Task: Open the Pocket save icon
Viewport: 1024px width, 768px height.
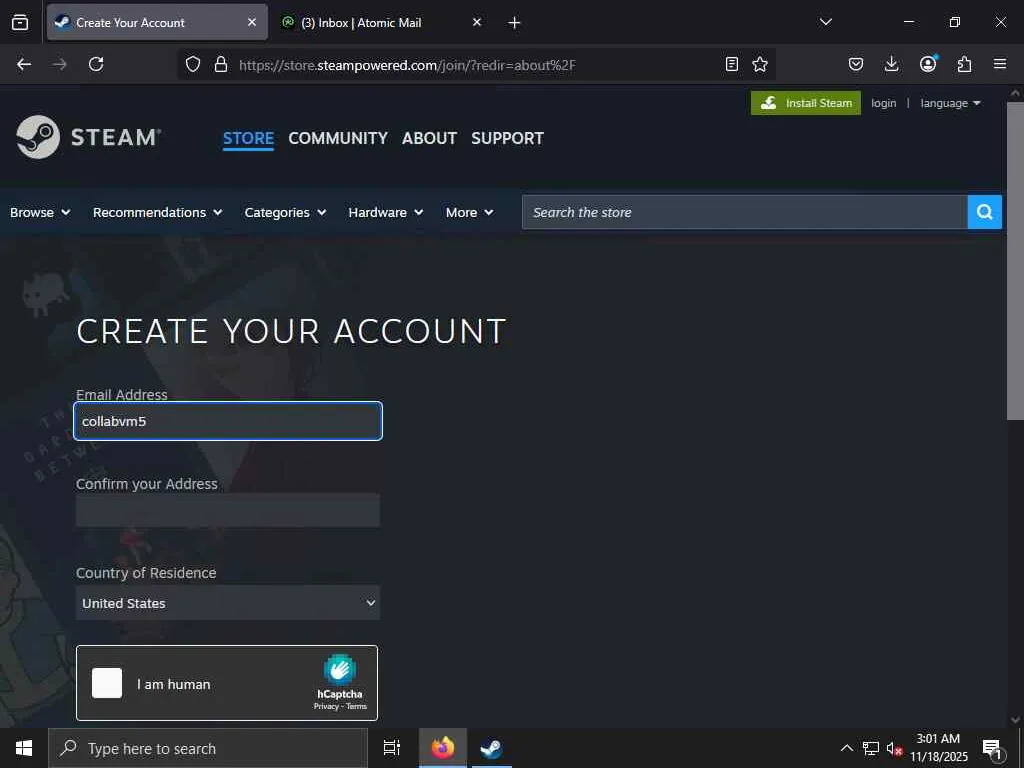Action: point(856,64)
